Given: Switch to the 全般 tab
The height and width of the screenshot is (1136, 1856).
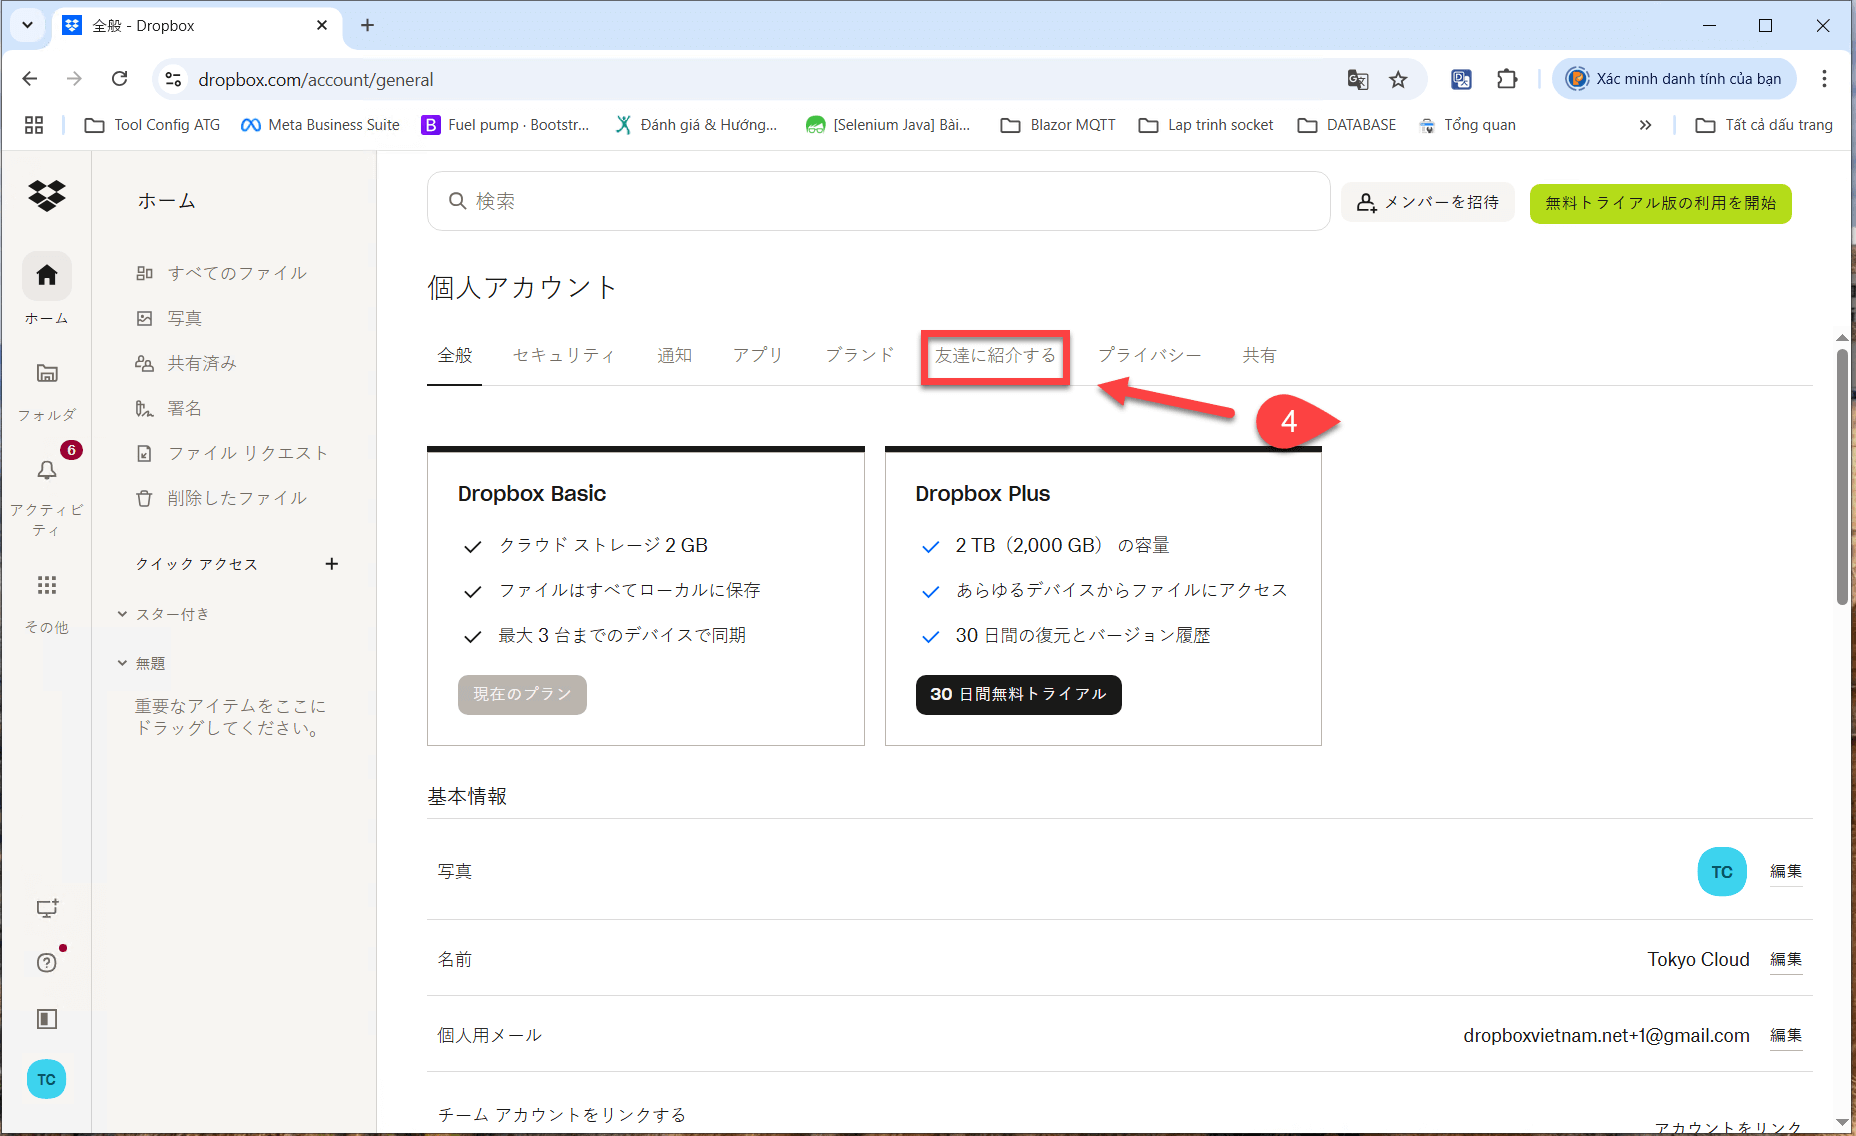Looking at the screenshot, I should [455, 355].
